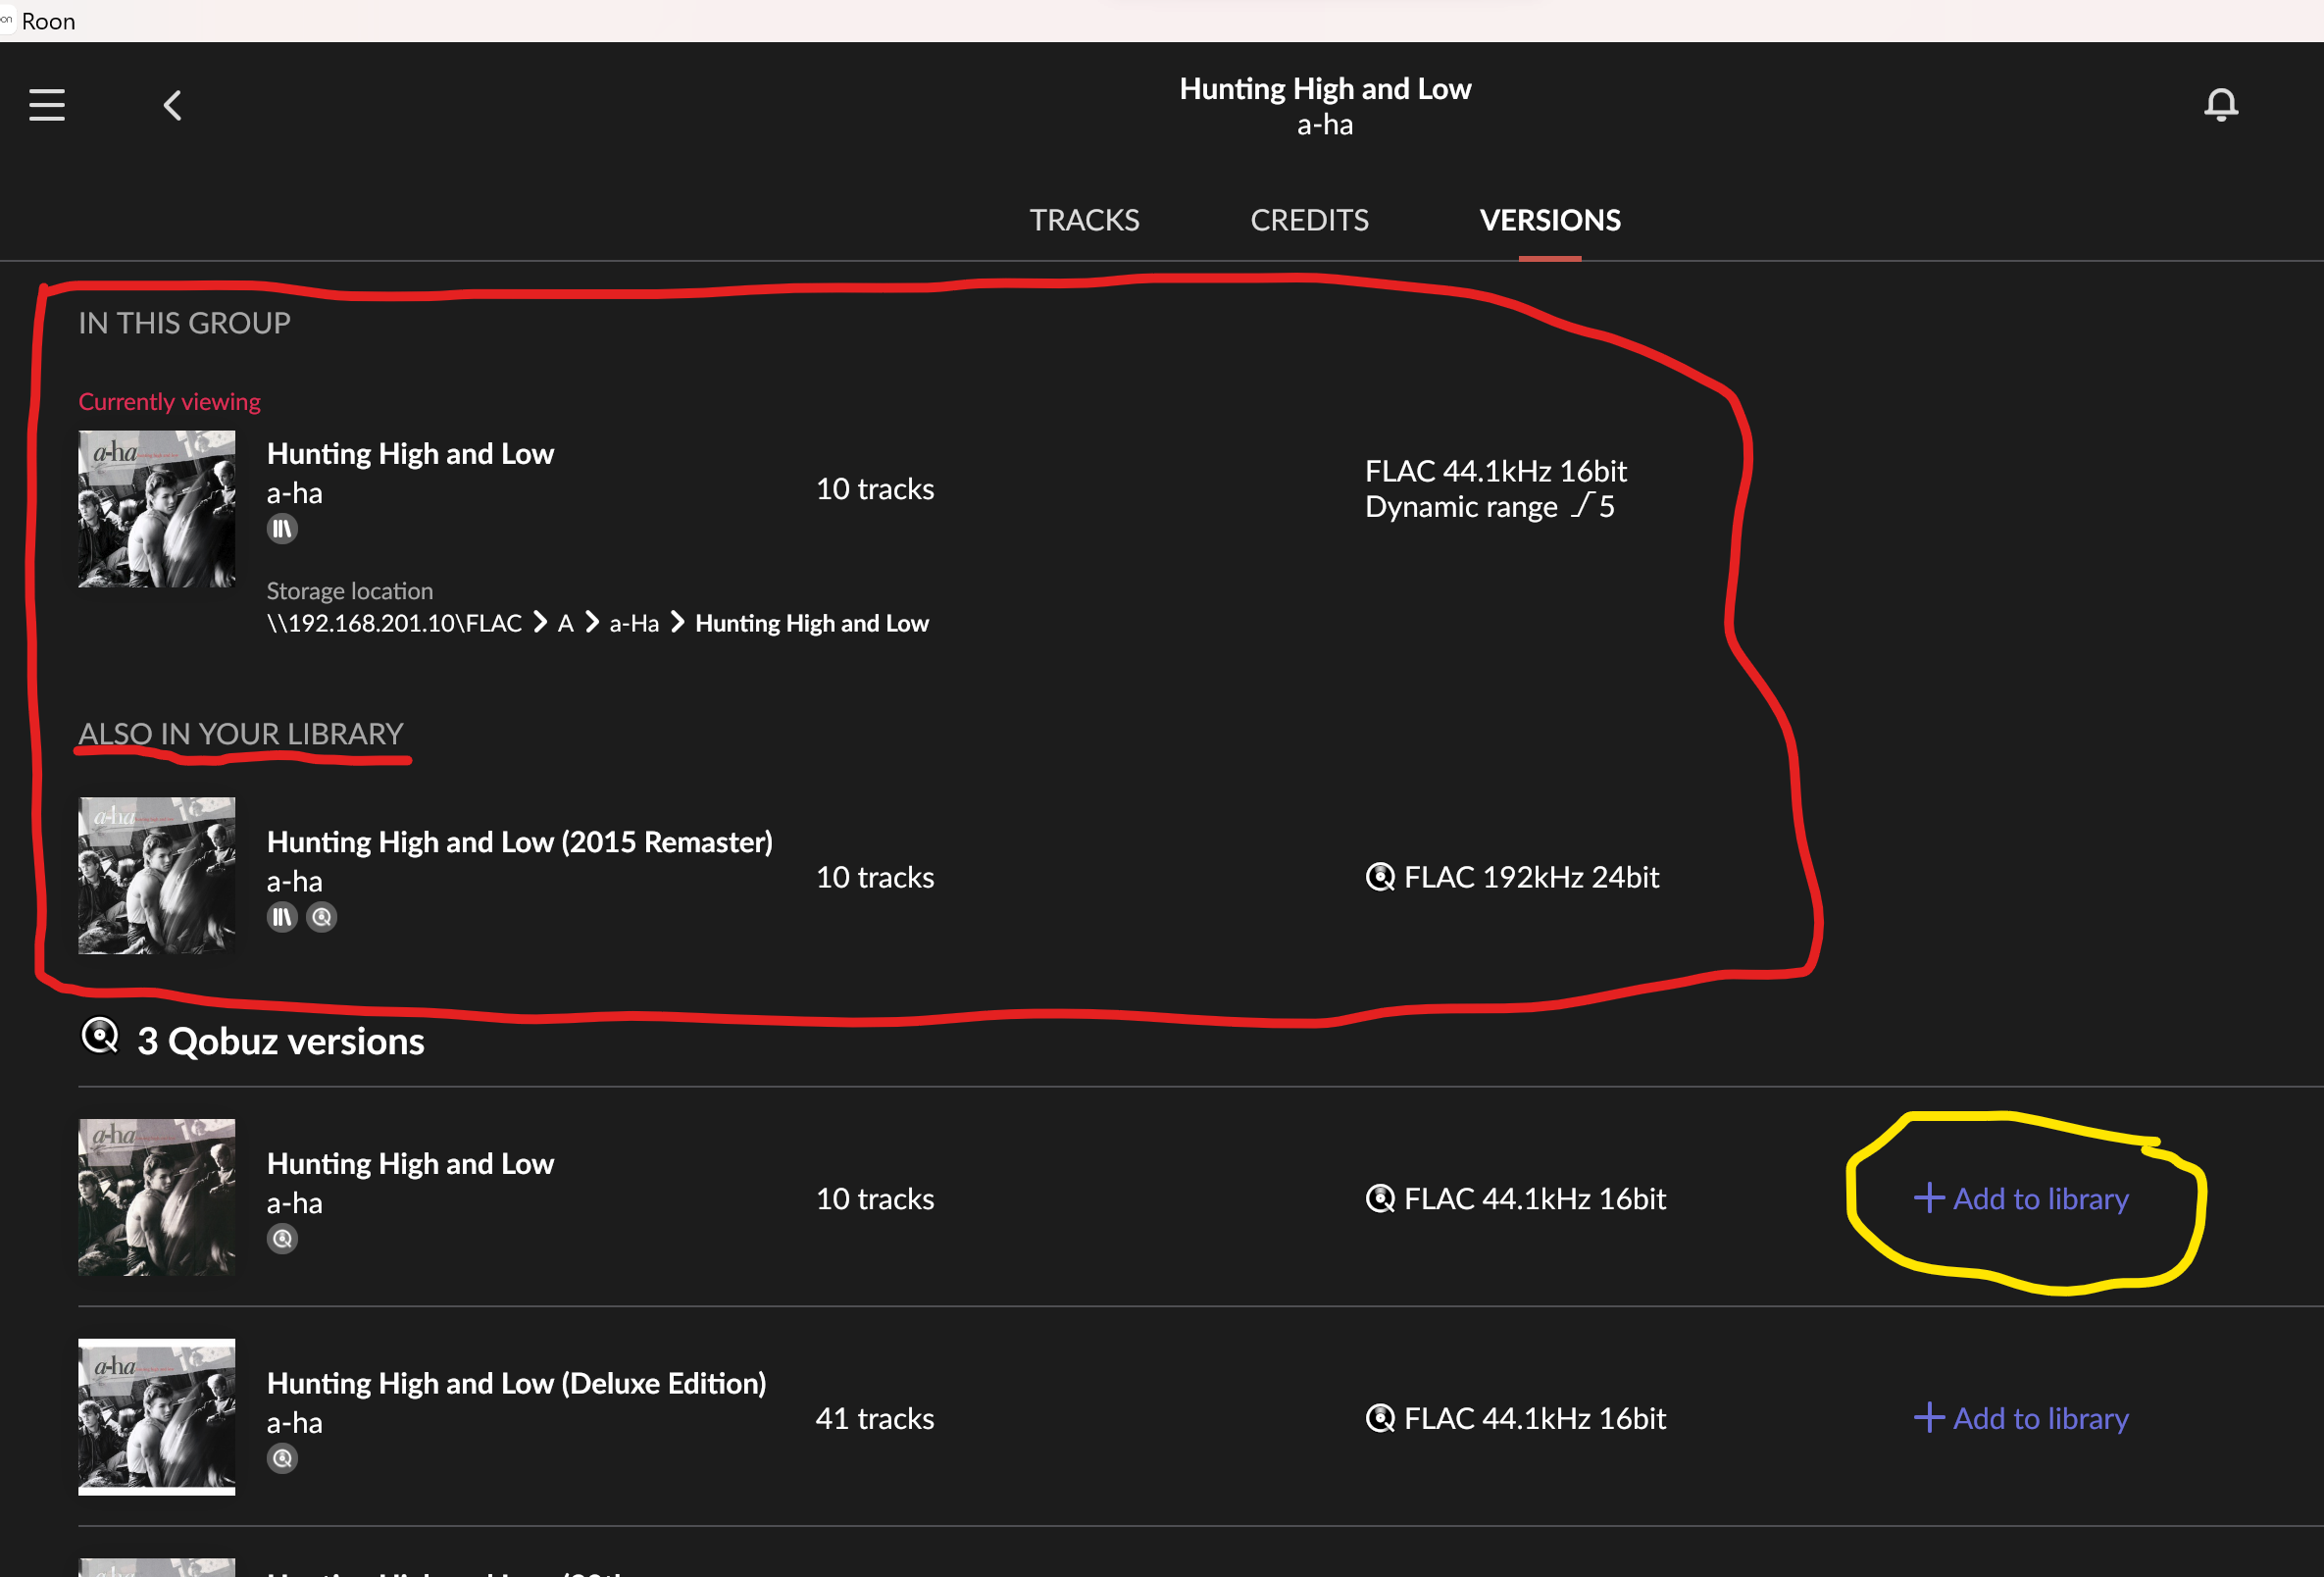Click '41 tracks' text

point(875,1418)
